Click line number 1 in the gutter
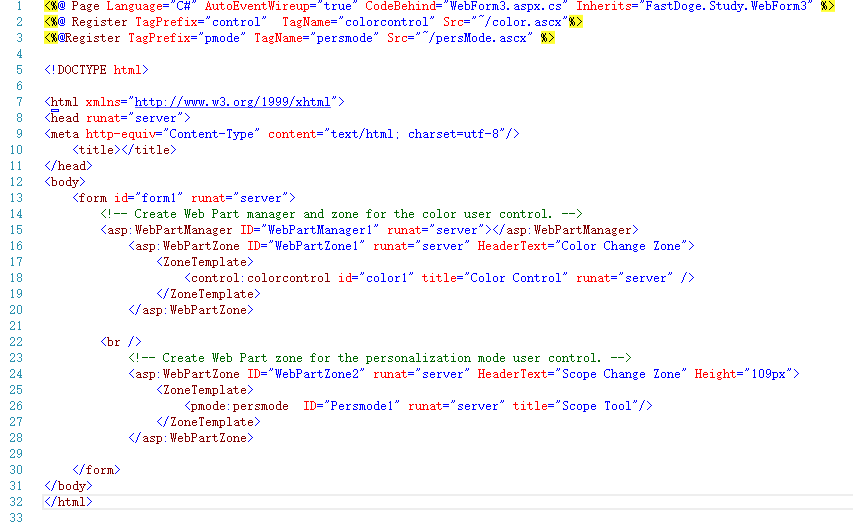Screen dimensions: 853x525 (x=19, y=6)
